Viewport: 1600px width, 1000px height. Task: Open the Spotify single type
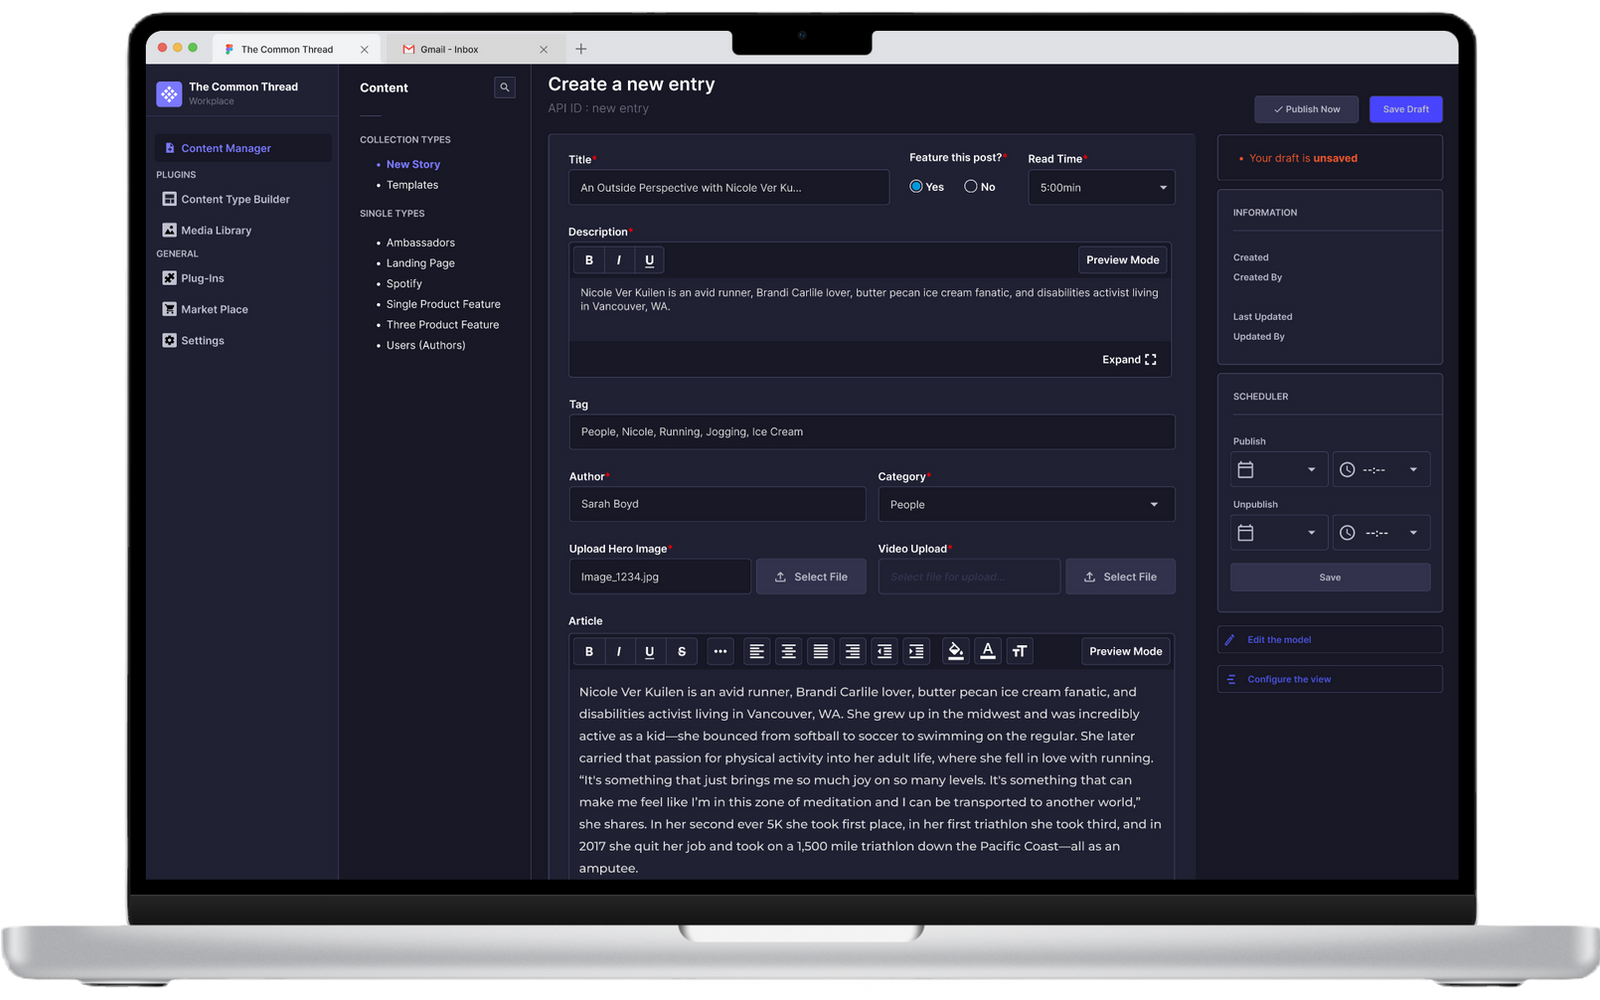404,284
